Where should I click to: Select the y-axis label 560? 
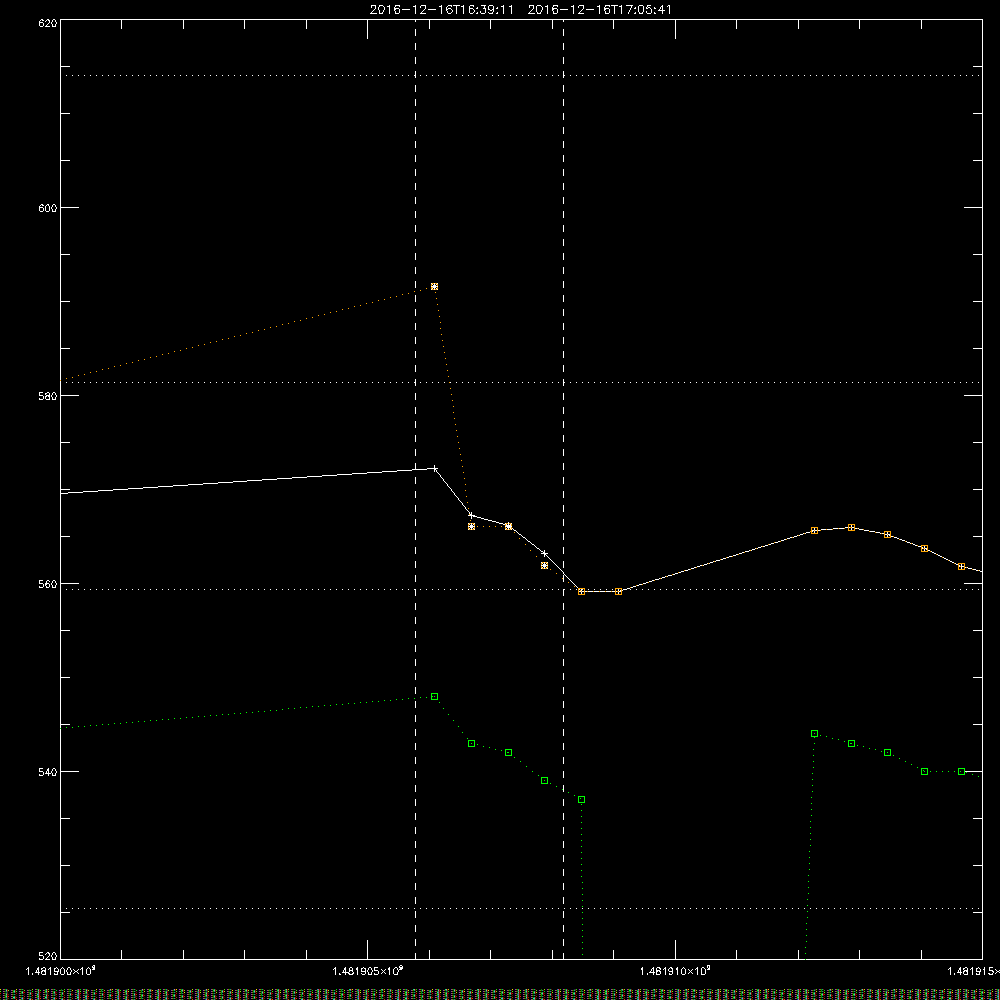point(48,584)
